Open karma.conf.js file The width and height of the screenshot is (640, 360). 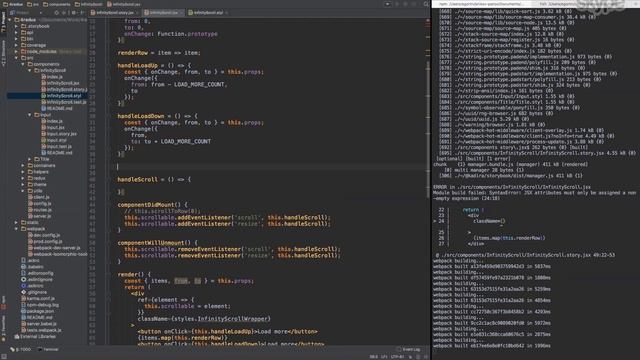[38, 298]
